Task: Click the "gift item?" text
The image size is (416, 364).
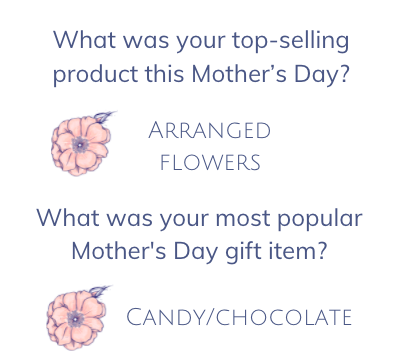Action: pos(276,252)
